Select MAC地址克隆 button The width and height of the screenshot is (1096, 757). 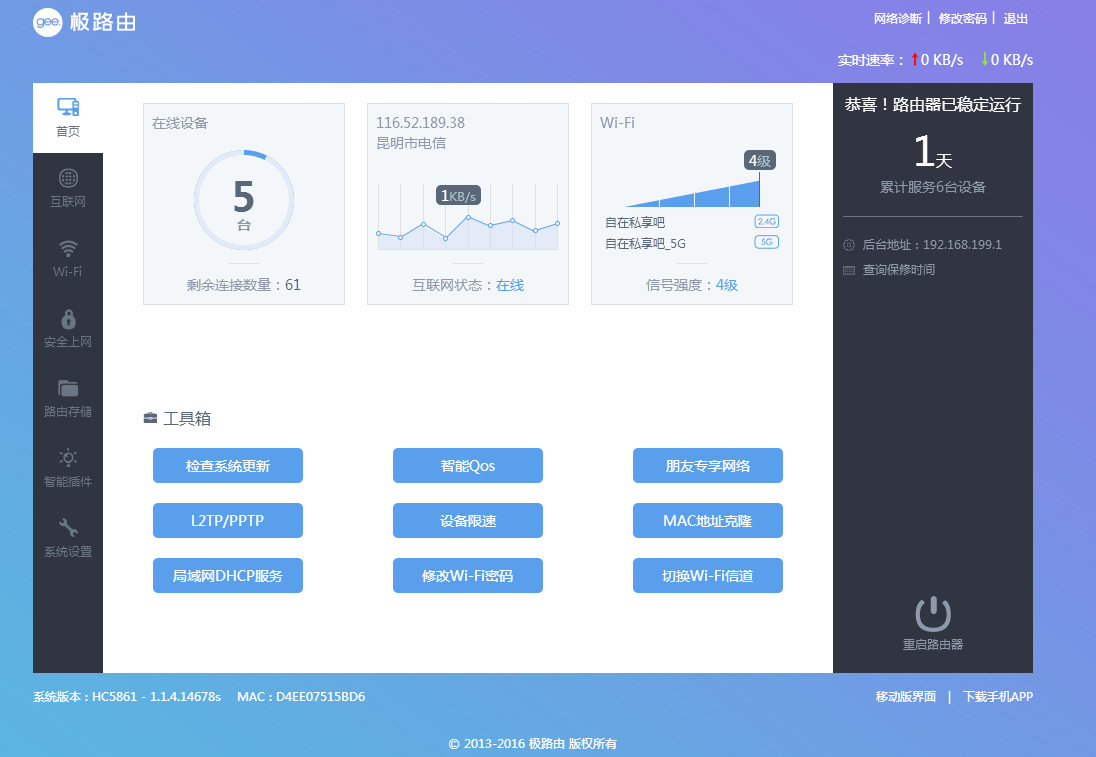coord(708,521)
